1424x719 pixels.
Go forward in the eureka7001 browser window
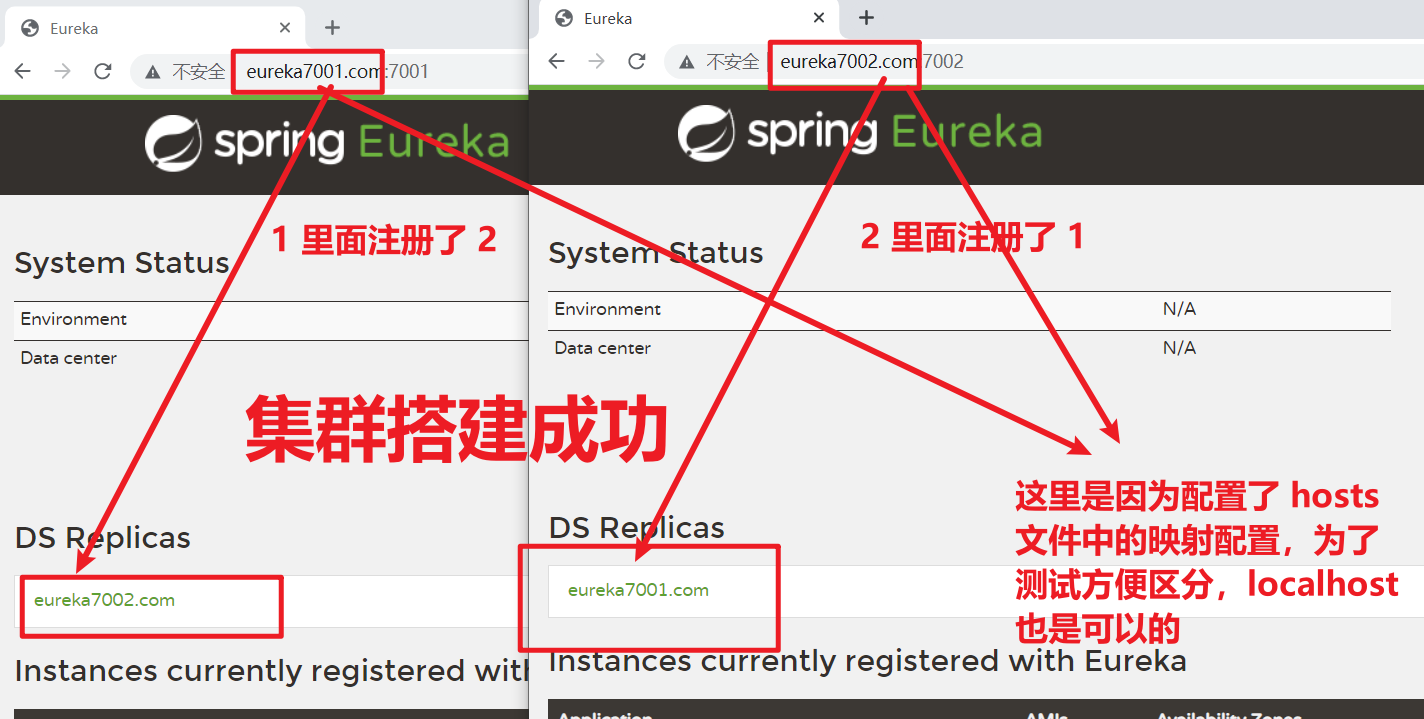[63, 72]
